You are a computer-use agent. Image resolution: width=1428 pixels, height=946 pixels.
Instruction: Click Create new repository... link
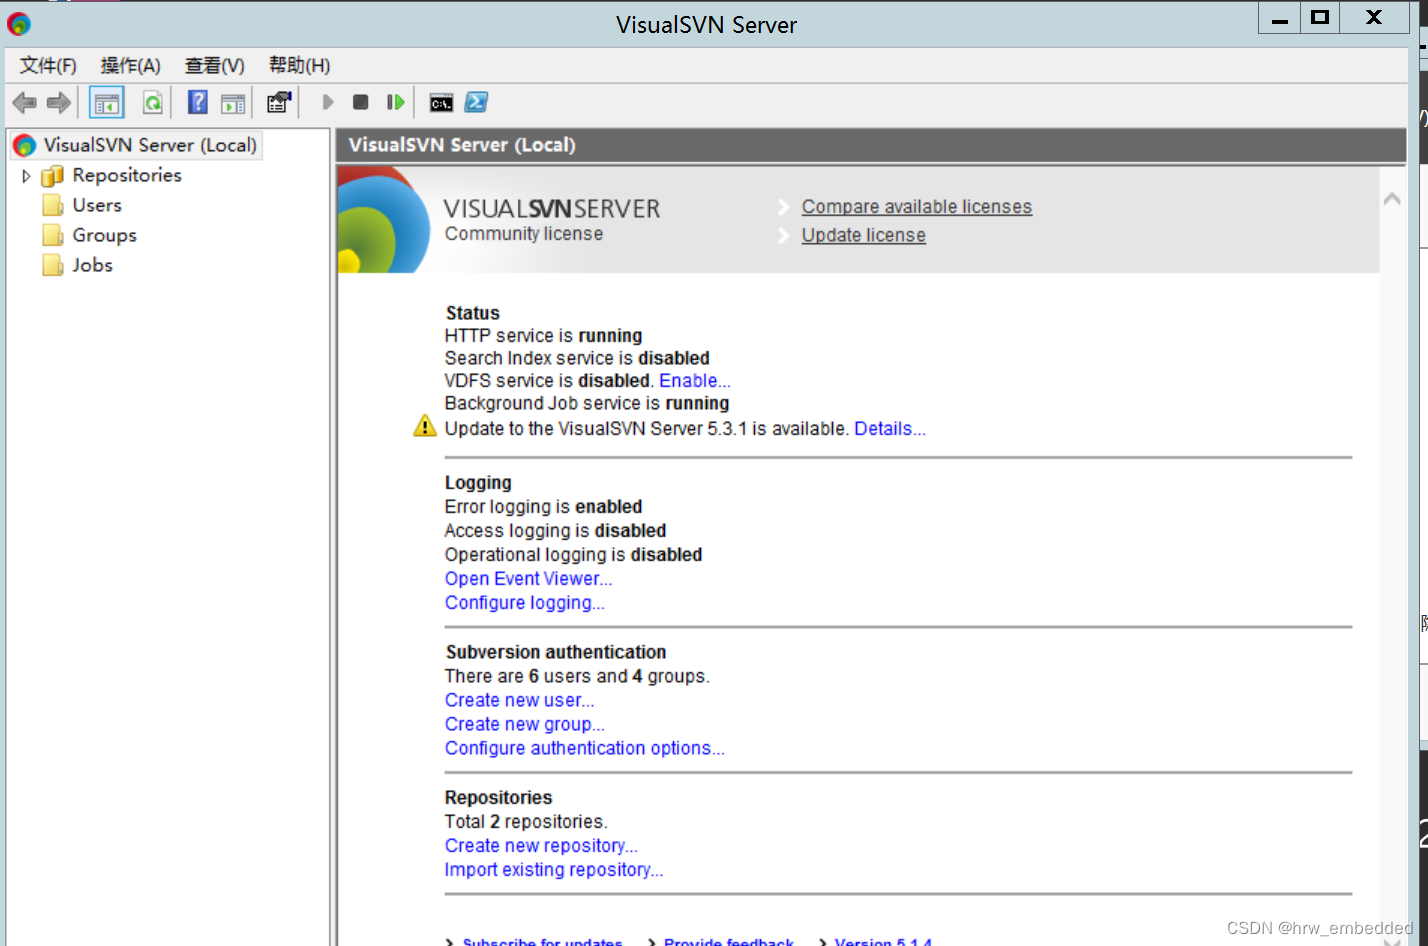(541, 846)
